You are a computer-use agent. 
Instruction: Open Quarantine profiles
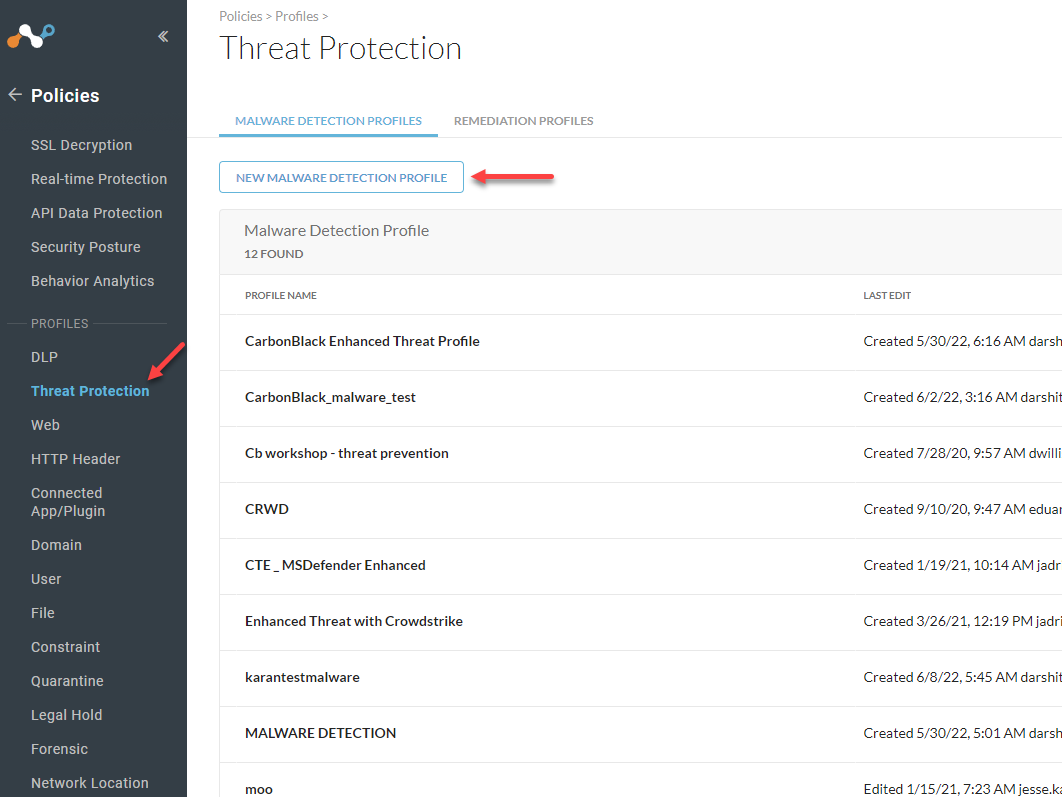point(67,681)
